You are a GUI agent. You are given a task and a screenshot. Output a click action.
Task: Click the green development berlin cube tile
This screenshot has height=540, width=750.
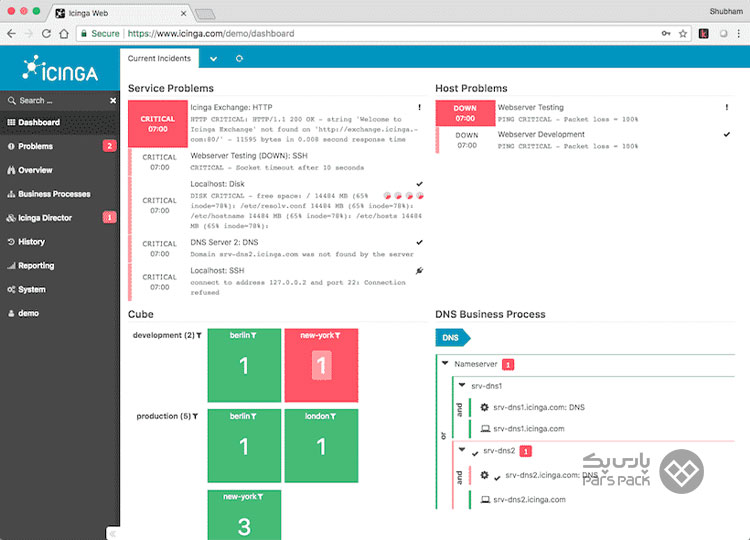tap(244, 365)
